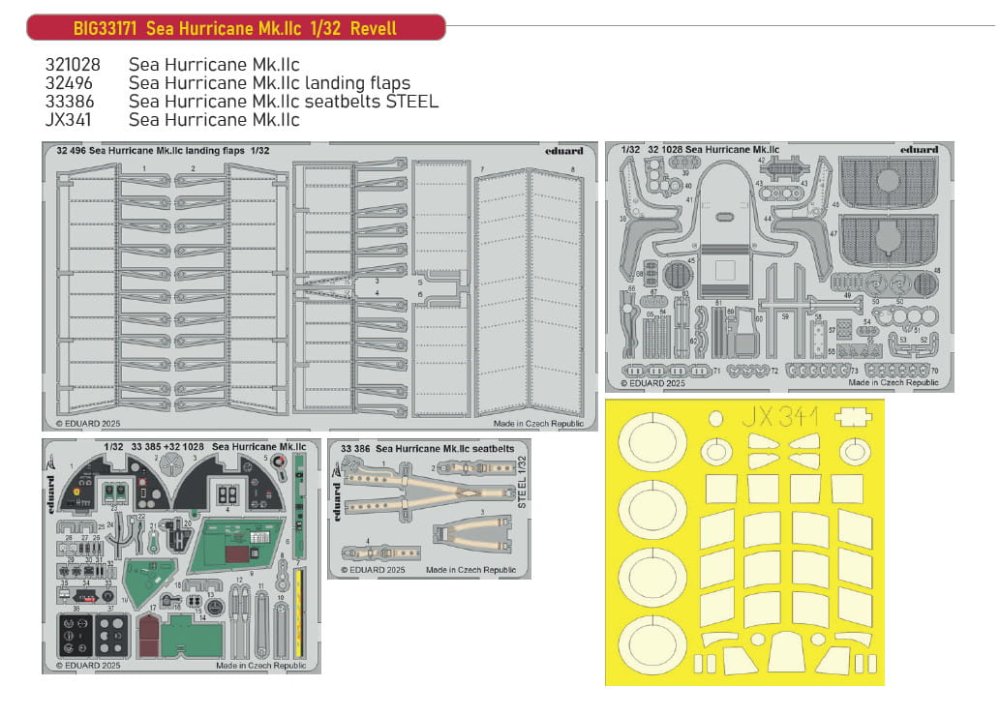Click cross-shaped mask right of JX 341 lettering
Image resolution: width=1000 pixels, height=716 pixels.
(853, 417)
